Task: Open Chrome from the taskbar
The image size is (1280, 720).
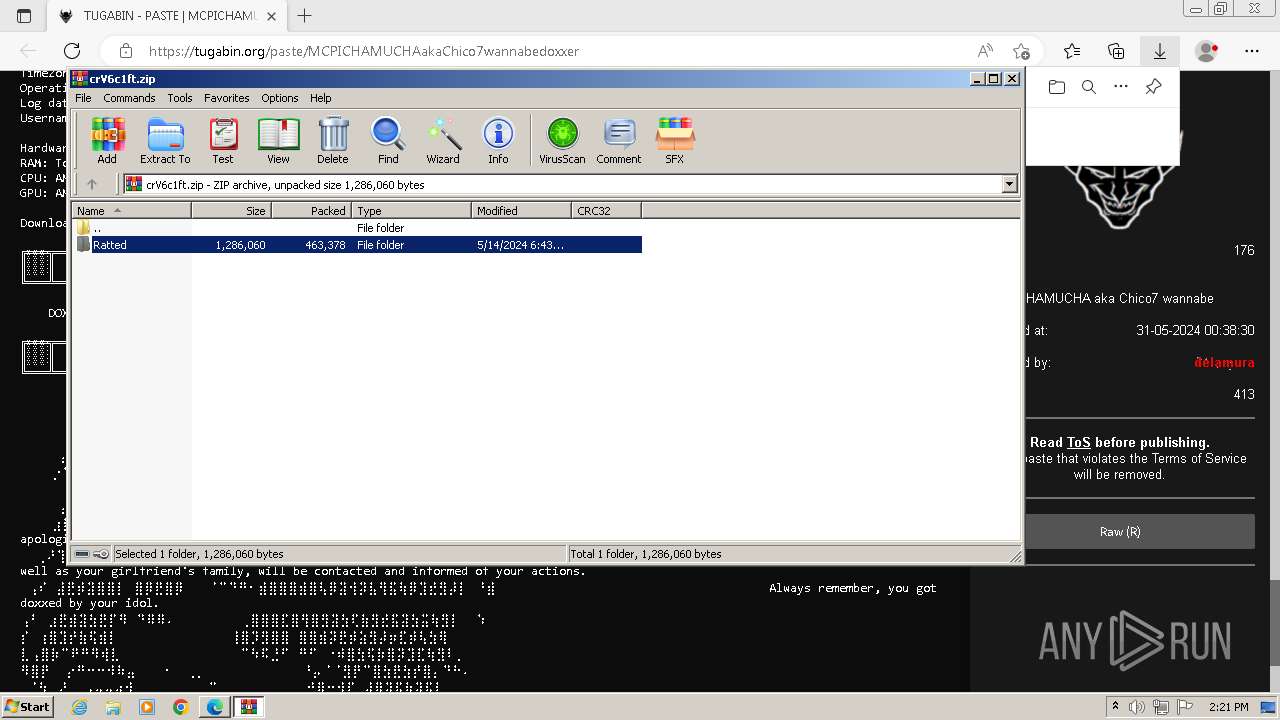Action: click(181, 707)
